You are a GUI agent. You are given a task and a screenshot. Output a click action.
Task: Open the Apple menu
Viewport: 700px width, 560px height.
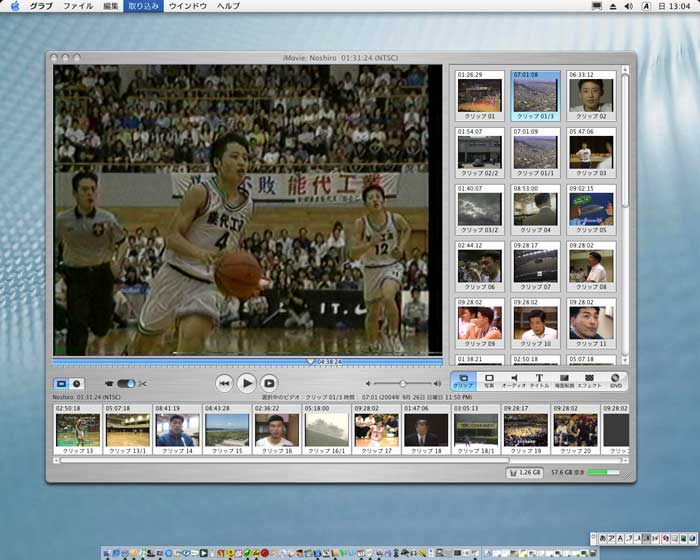point(15,6)
